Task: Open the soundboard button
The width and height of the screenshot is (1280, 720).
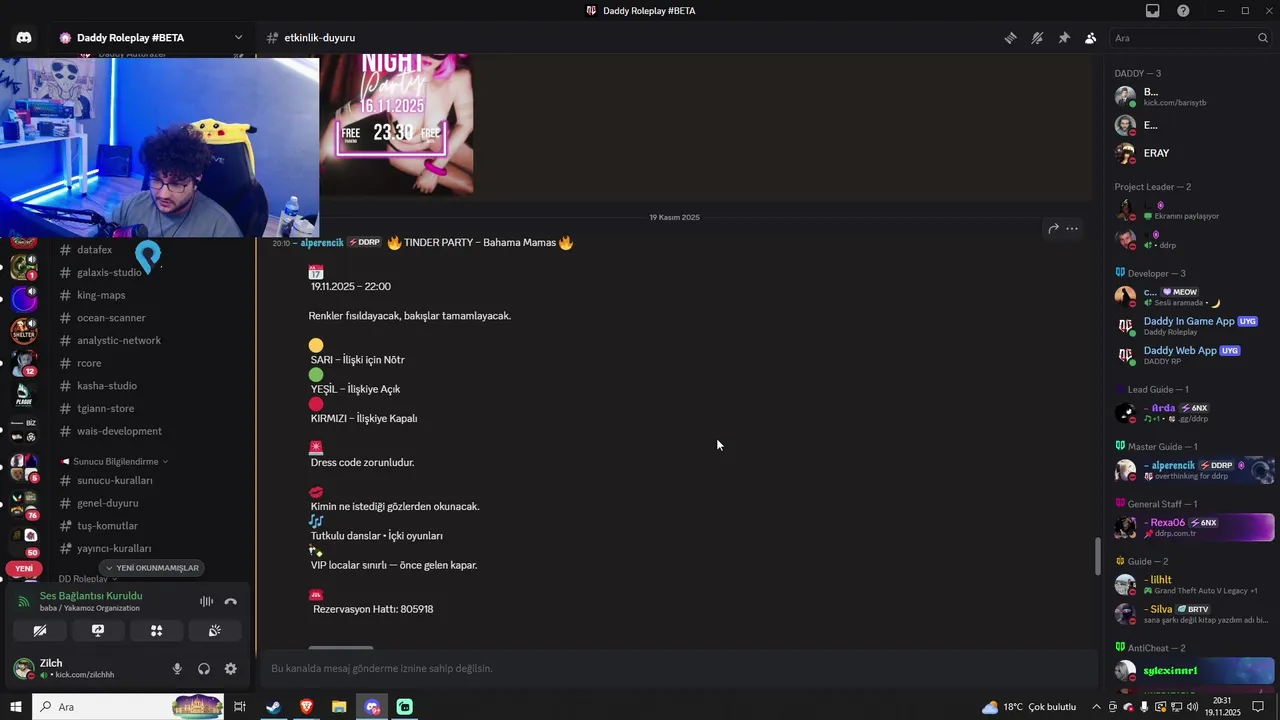Action: pos(214,631)
